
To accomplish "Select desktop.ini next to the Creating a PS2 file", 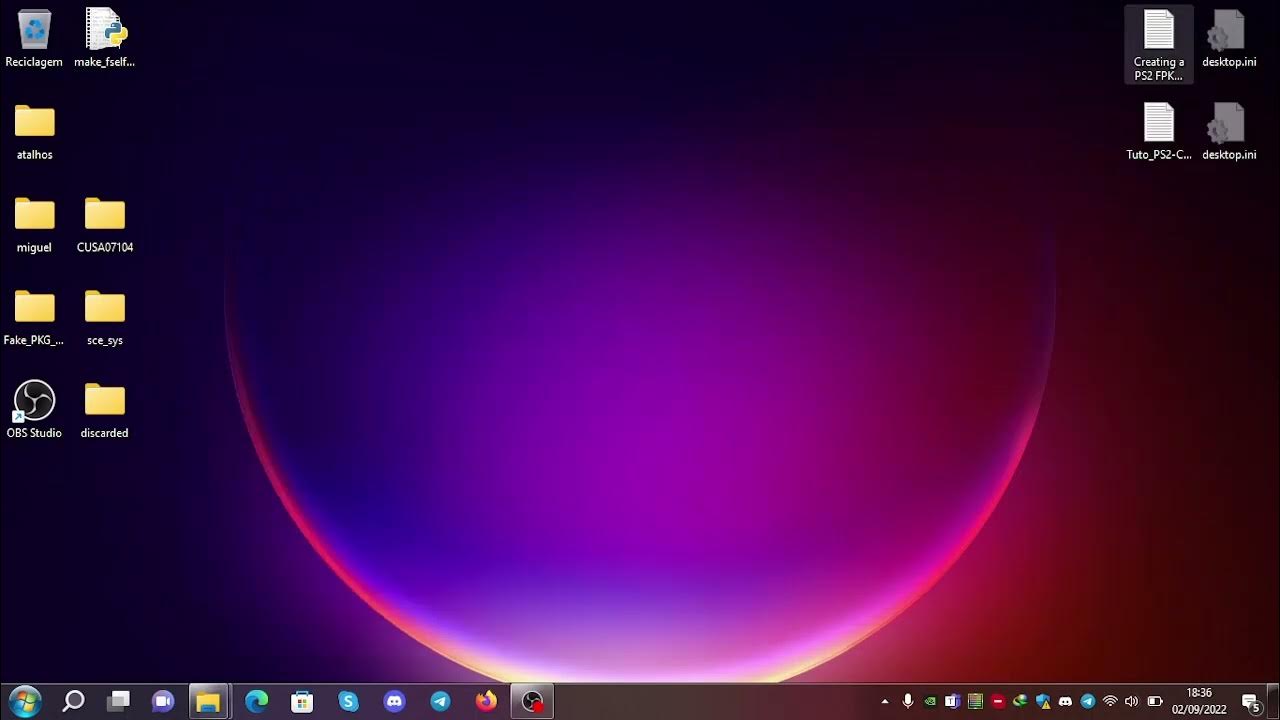I will coord(1229,39).
